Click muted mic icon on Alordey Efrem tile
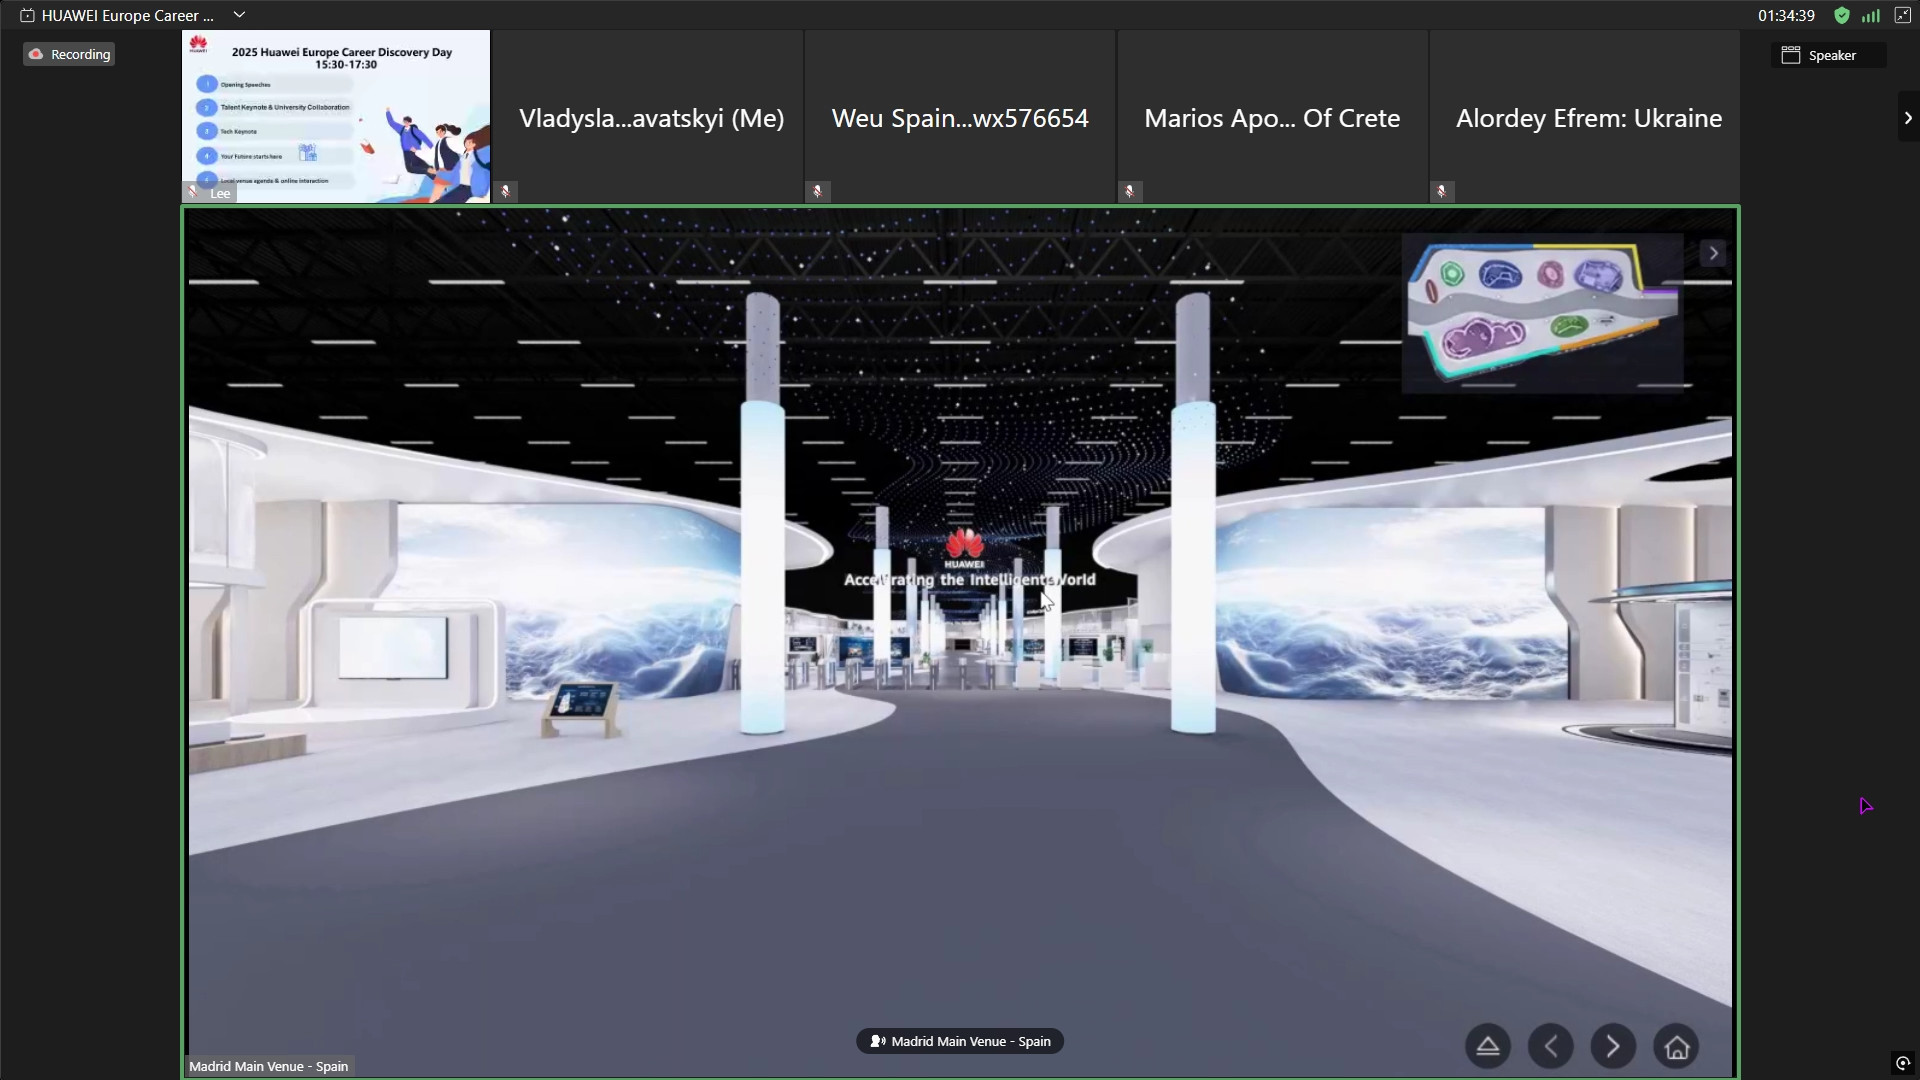The height and width of the screenshot is (1080, 1920). tap(1442, 191)
